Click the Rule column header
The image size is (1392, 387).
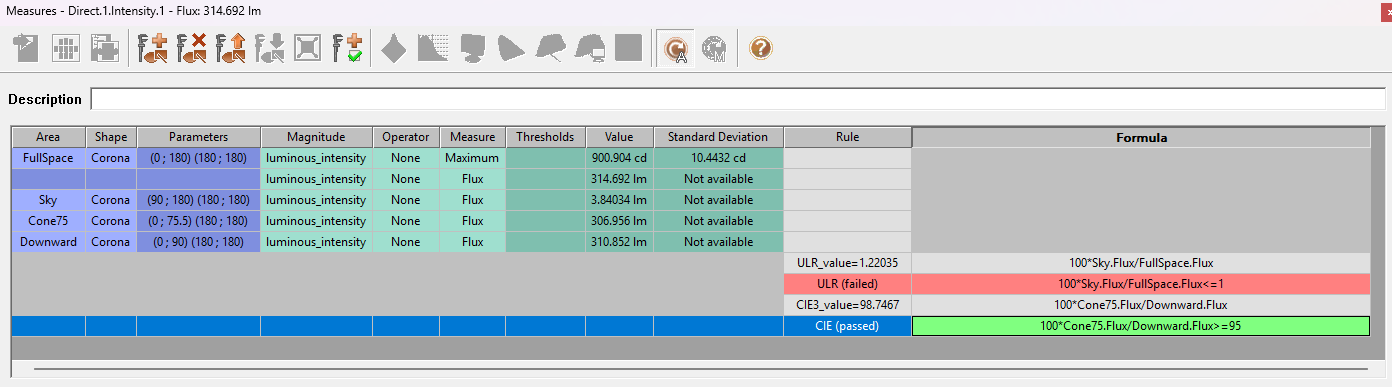(x=848, y=137)
